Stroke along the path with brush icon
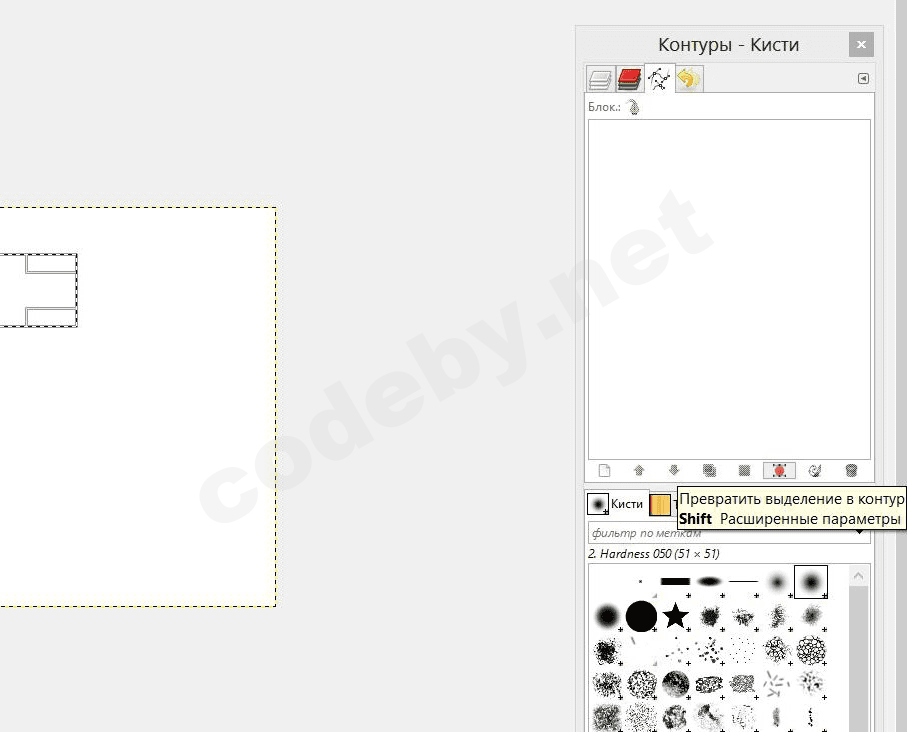Screen dimensions: 907x732 point(815,470)
